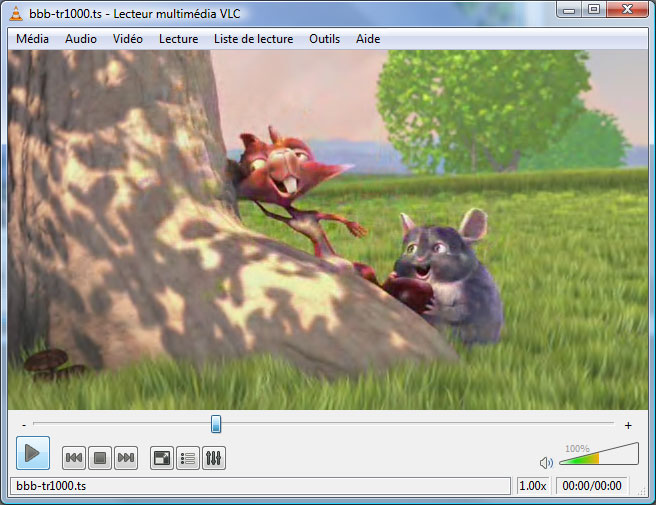Open extended settings equalizer icon
Image resolution: width=656 pixels, height=505 pixels.
[213, 458]
